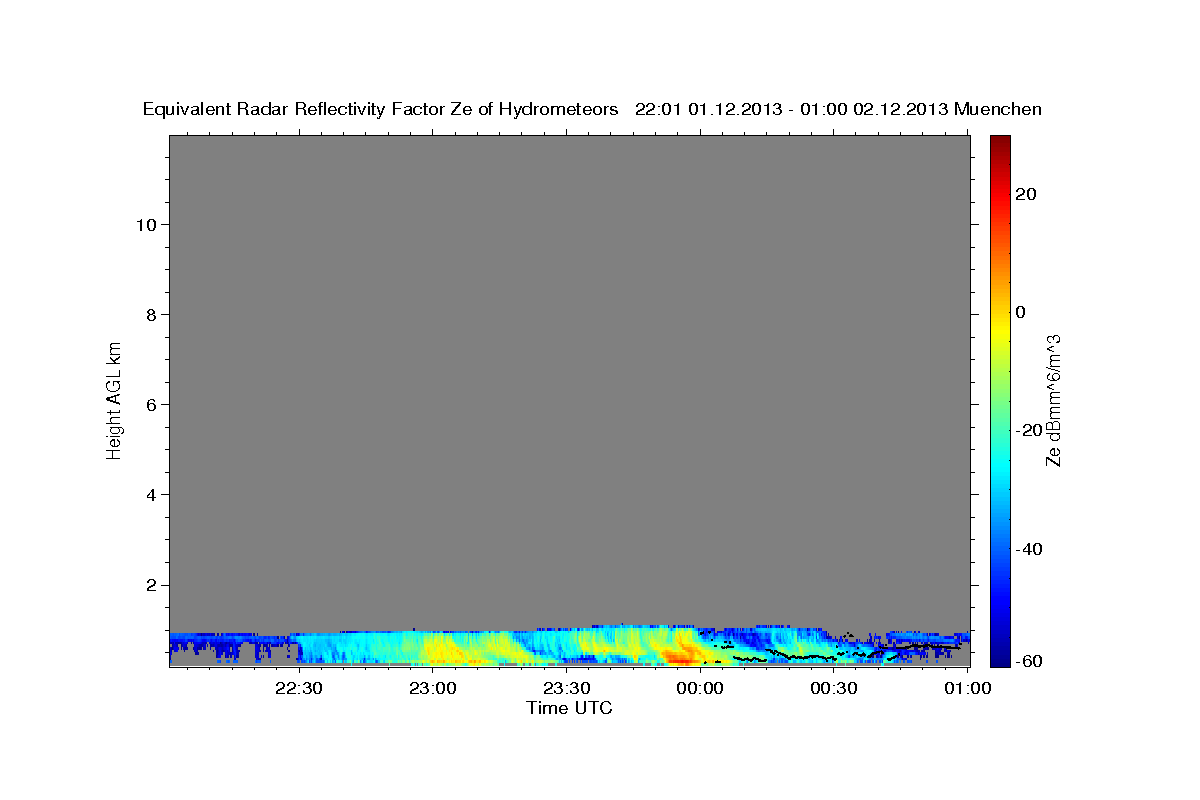Image resolution: width=1200 pixels, height=800 pixels.
Task: Click the 00:00 time tick label
Action: coord(700,688)
